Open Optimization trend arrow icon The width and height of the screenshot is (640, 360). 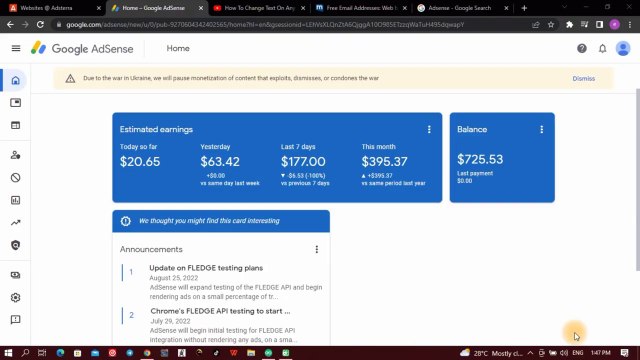[16, 222]
